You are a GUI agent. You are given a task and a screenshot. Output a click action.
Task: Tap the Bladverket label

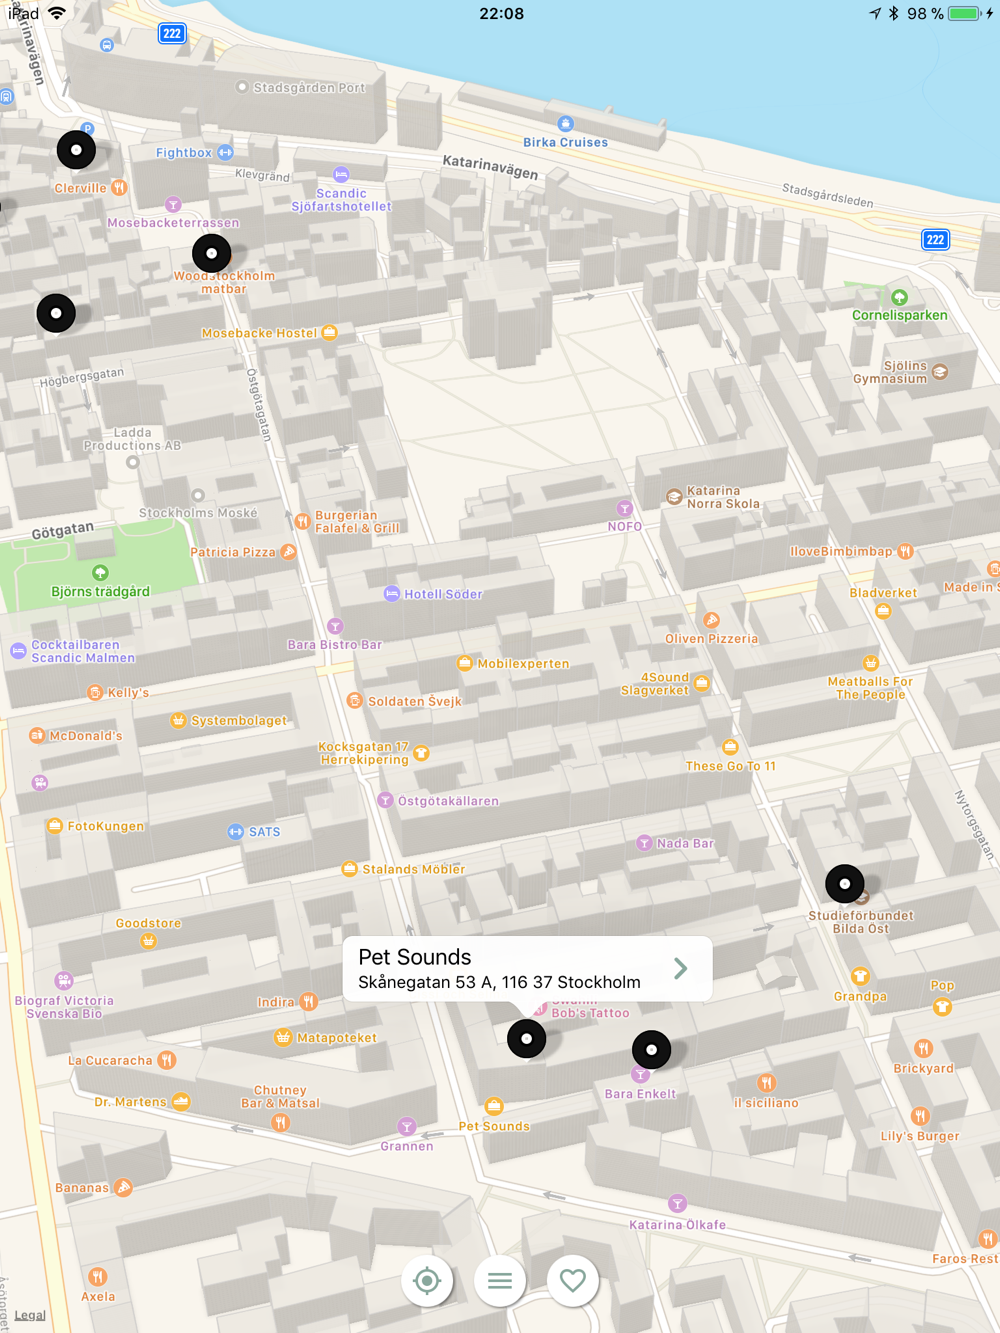pyautogui.click(x=883, y=593)
